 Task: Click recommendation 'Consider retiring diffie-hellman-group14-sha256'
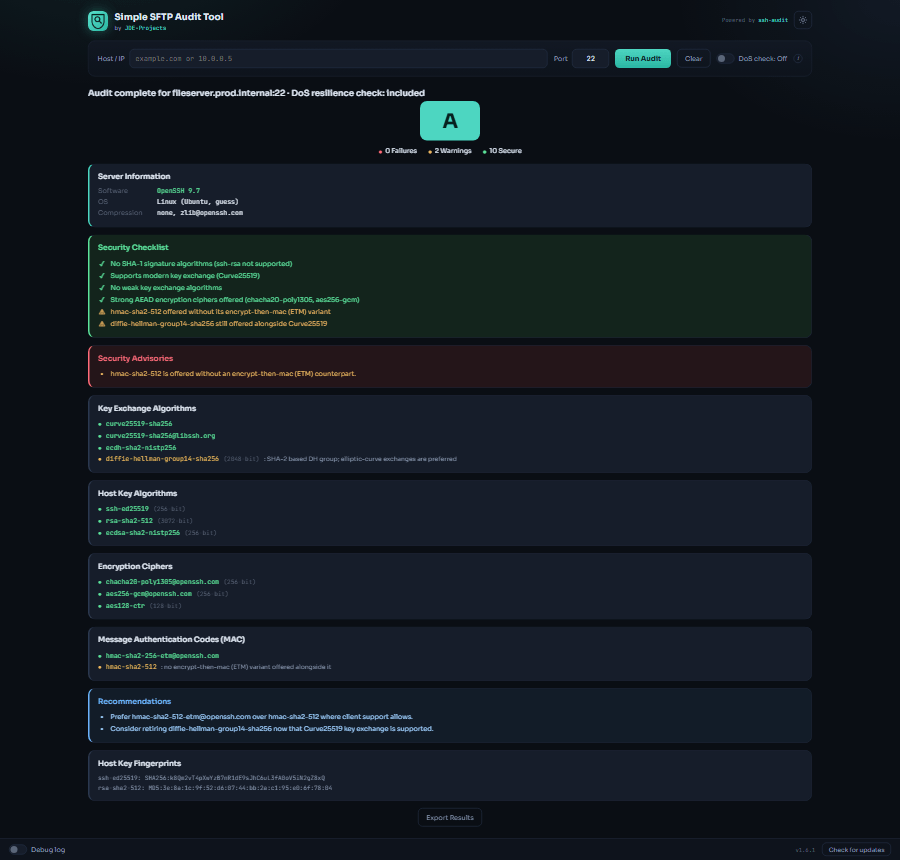pyautogui.click(x=271, y=729)
